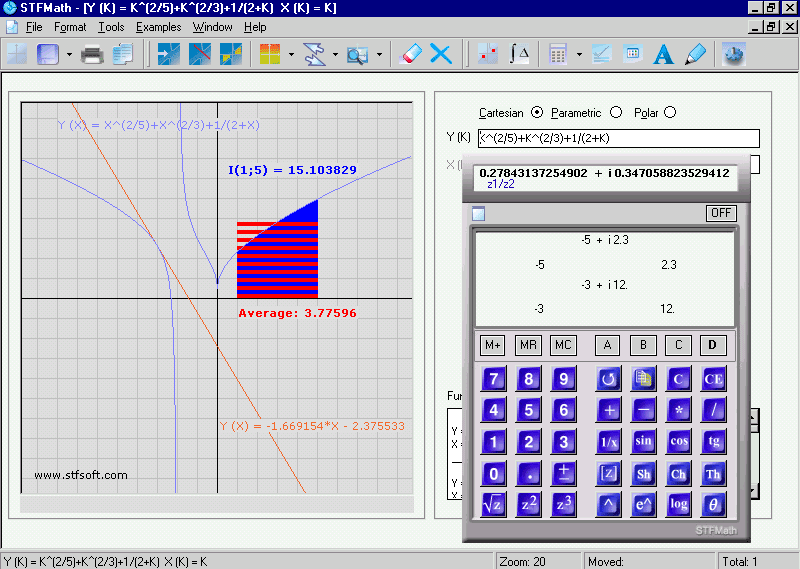The height and width of the screenshot is (569, 800).
Task: Click the red points toolbar icon
Action: click(488, 54)
